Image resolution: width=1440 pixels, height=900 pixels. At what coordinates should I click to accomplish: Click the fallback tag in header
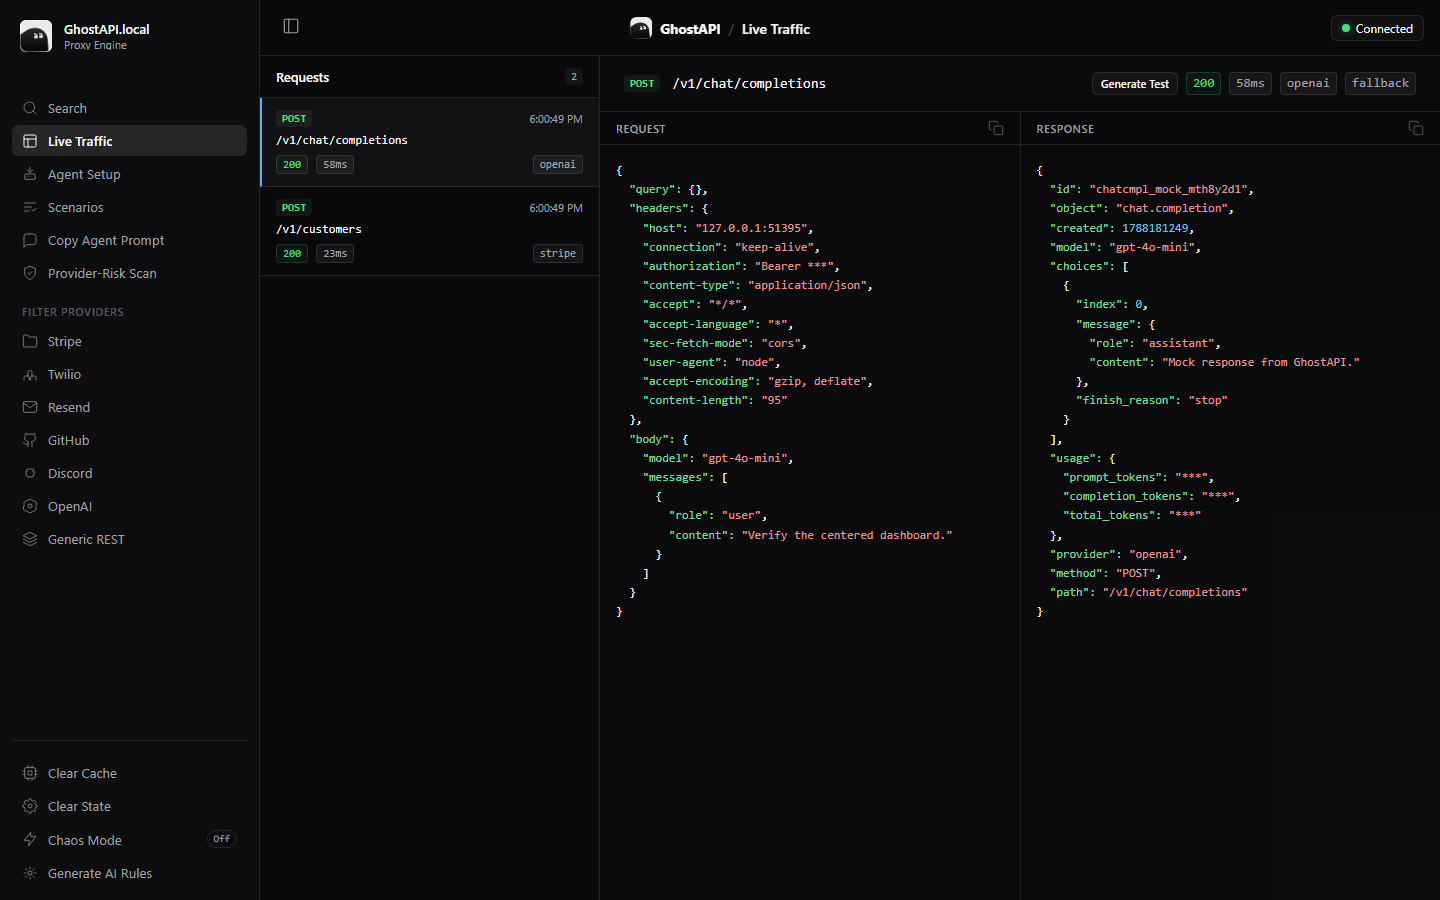[1380, 83]
